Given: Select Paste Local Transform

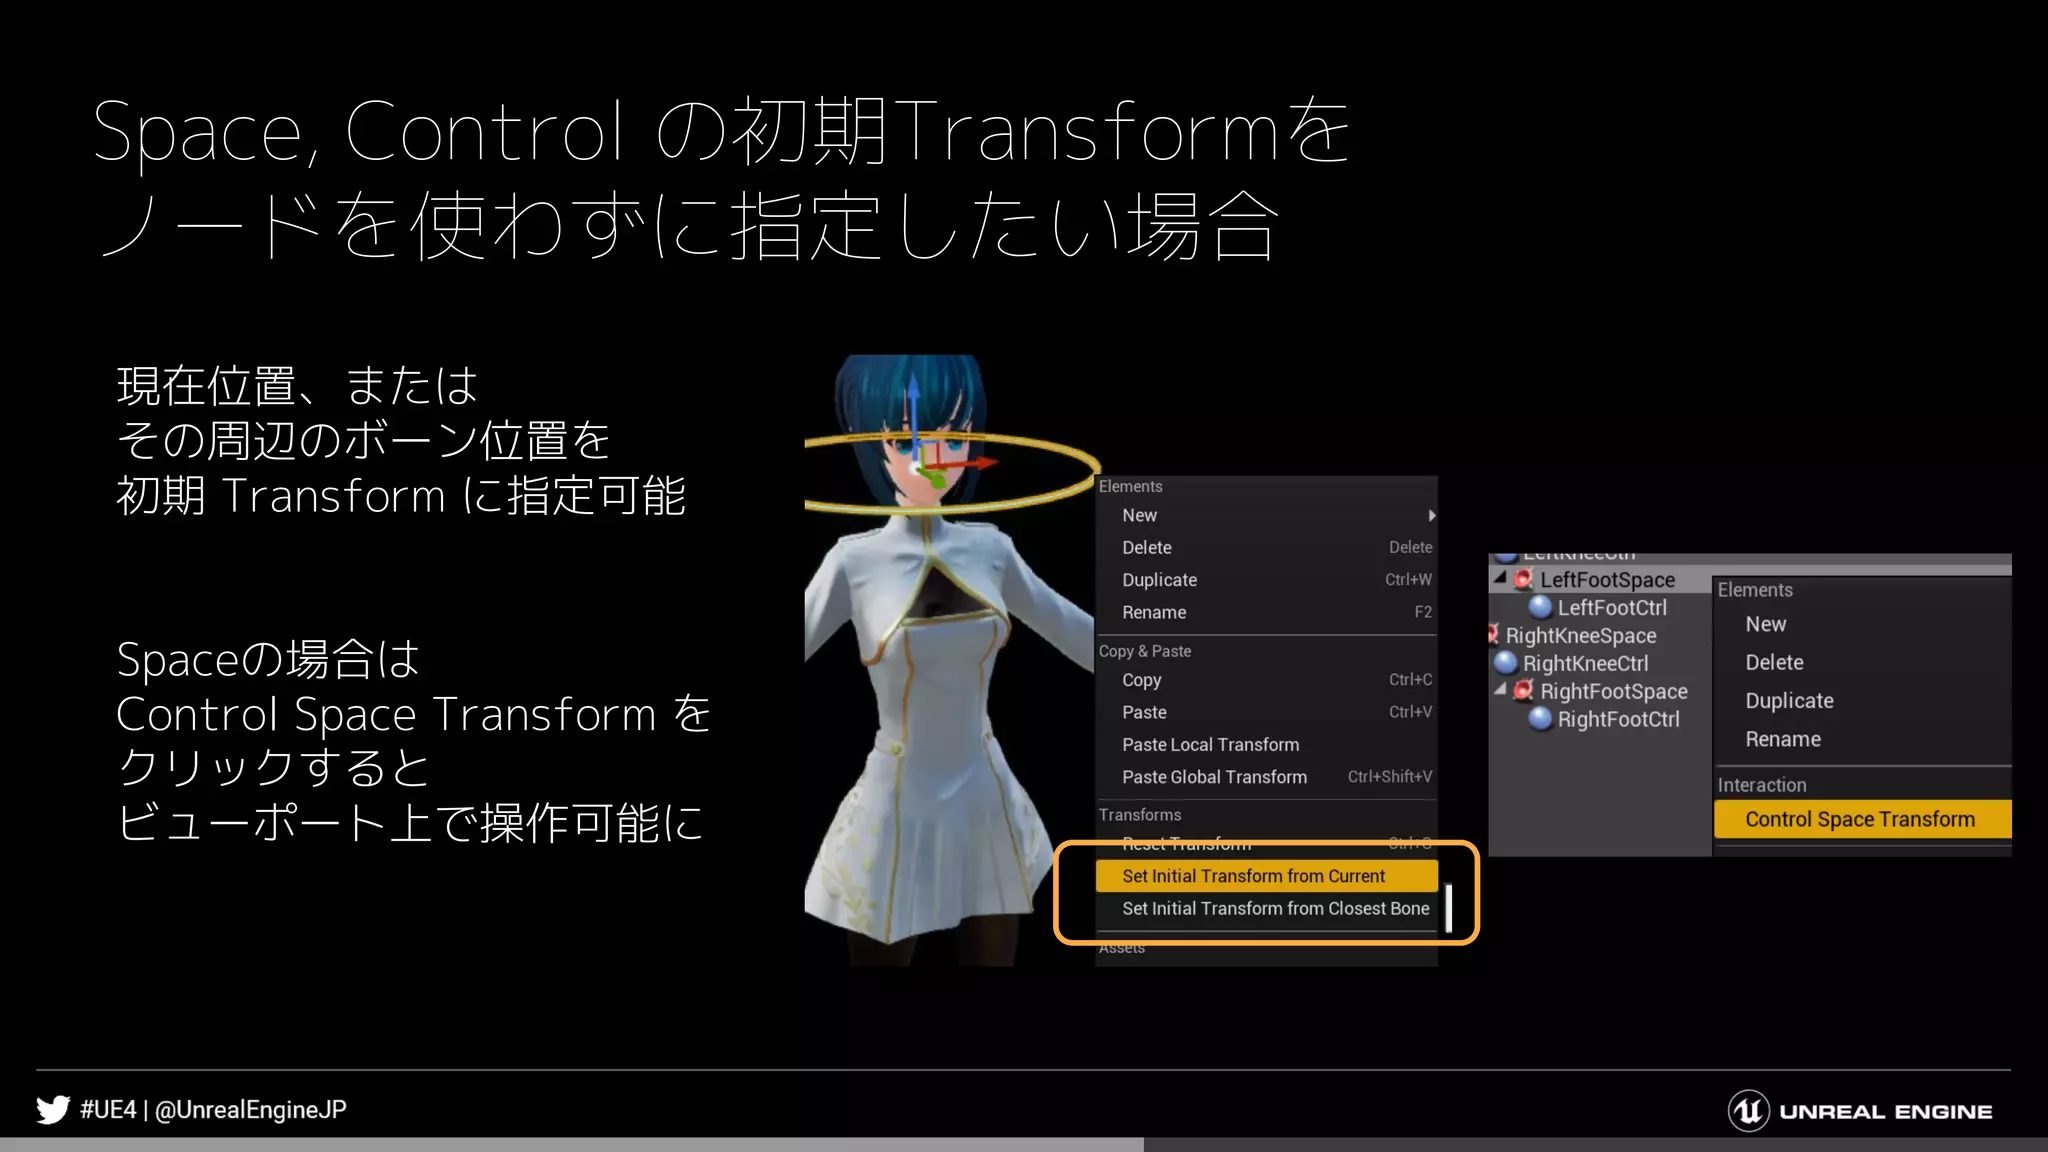Looking at the screenshot, I should point(1266,744).
